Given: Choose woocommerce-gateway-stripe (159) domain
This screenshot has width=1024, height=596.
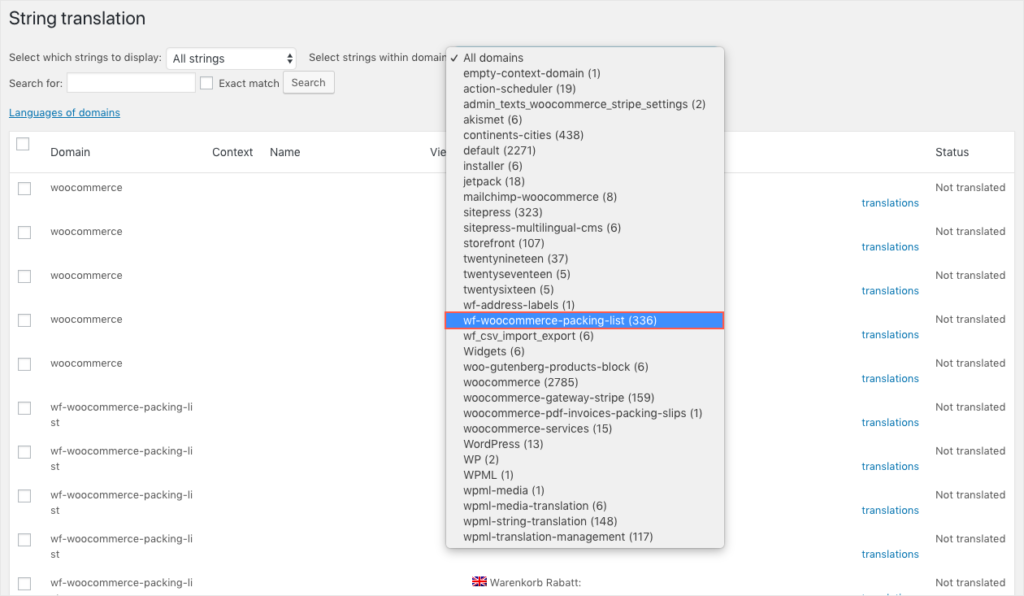Looking at the screenshot, I should tap(584, 398).
